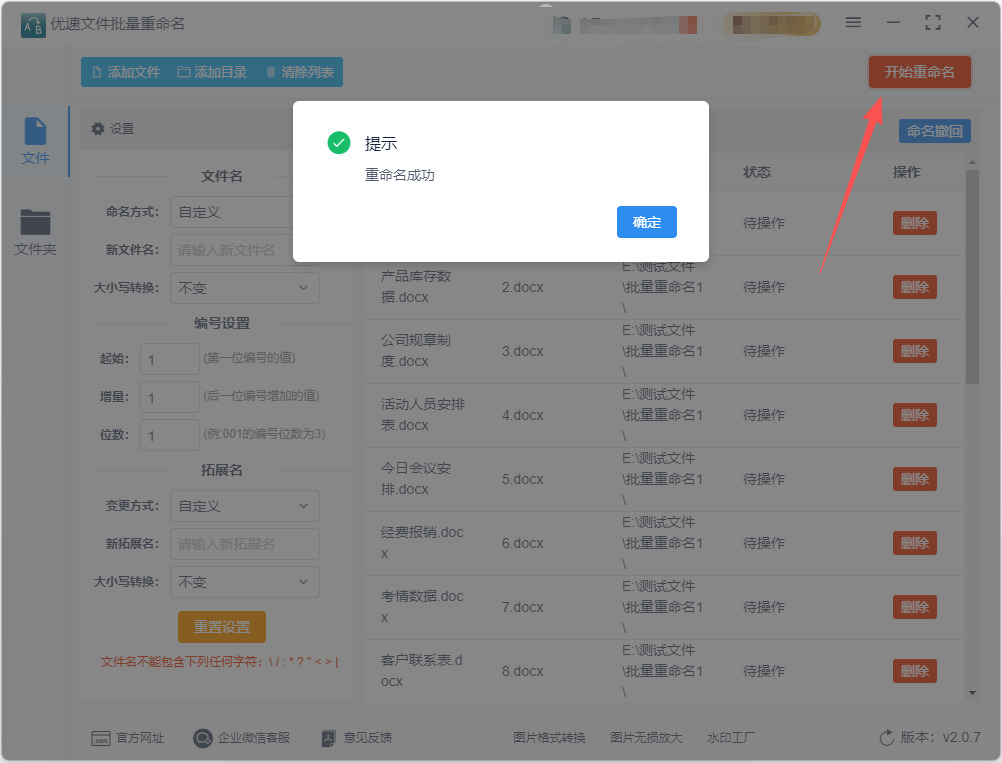Click the app logo icon in the title bar

coord(33,25)
